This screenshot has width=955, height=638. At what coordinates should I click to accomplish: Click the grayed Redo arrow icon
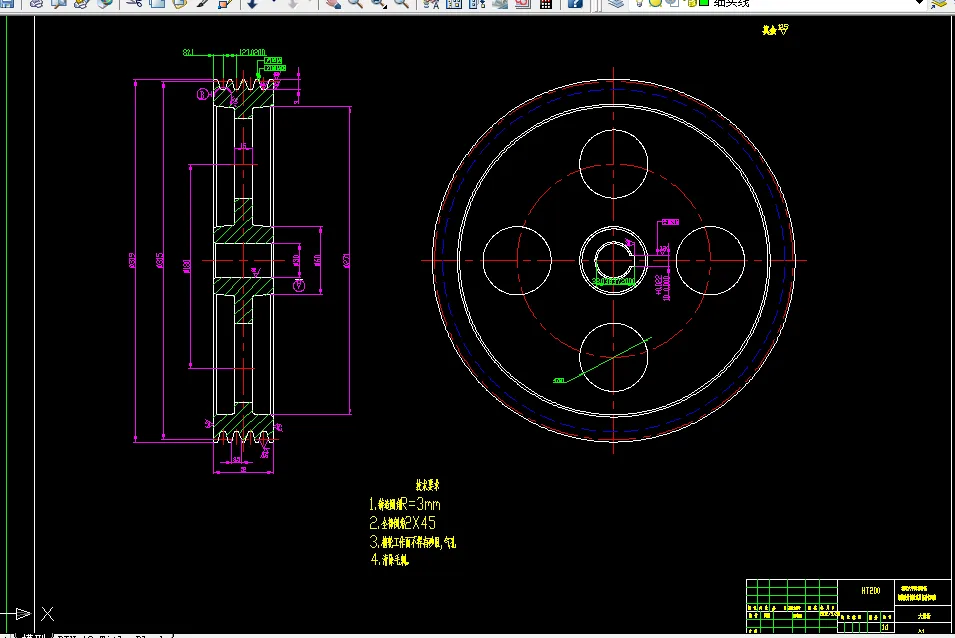293,4
